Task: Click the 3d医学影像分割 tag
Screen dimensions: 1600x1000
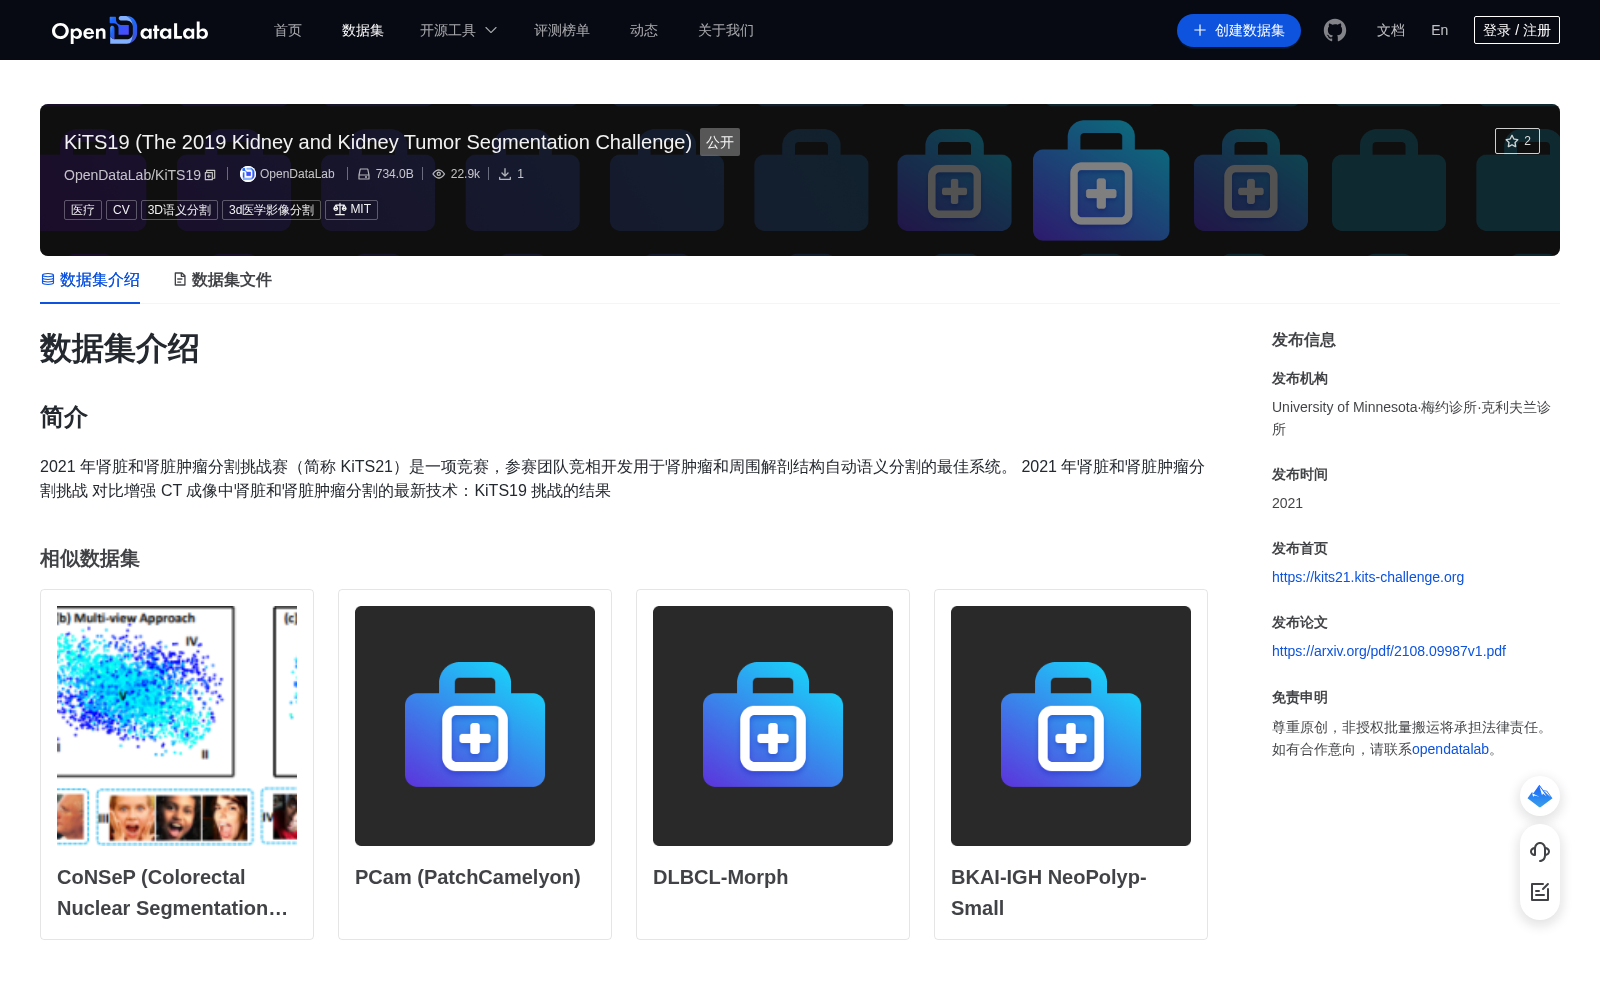Action: pyautogui.click(x=271, y=210)
